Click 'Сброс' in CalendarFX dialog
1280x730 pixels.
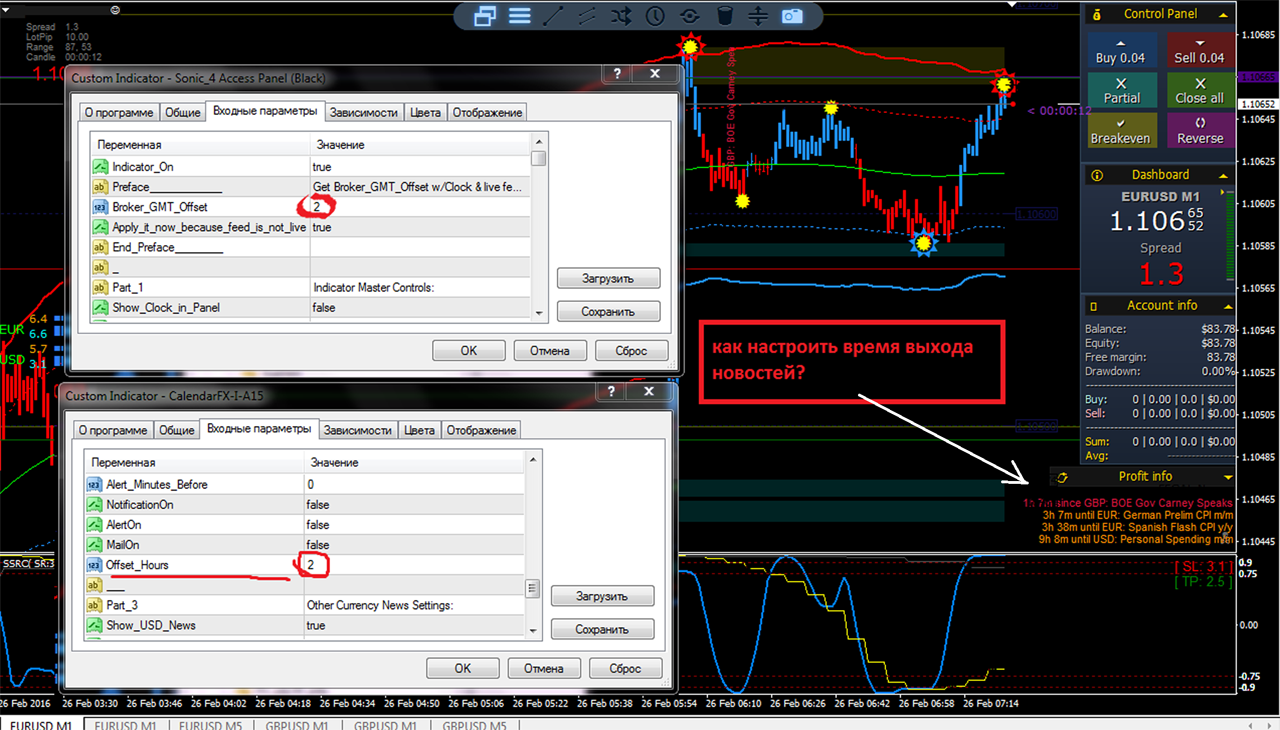pyautogui.click(x=625, y=668)
